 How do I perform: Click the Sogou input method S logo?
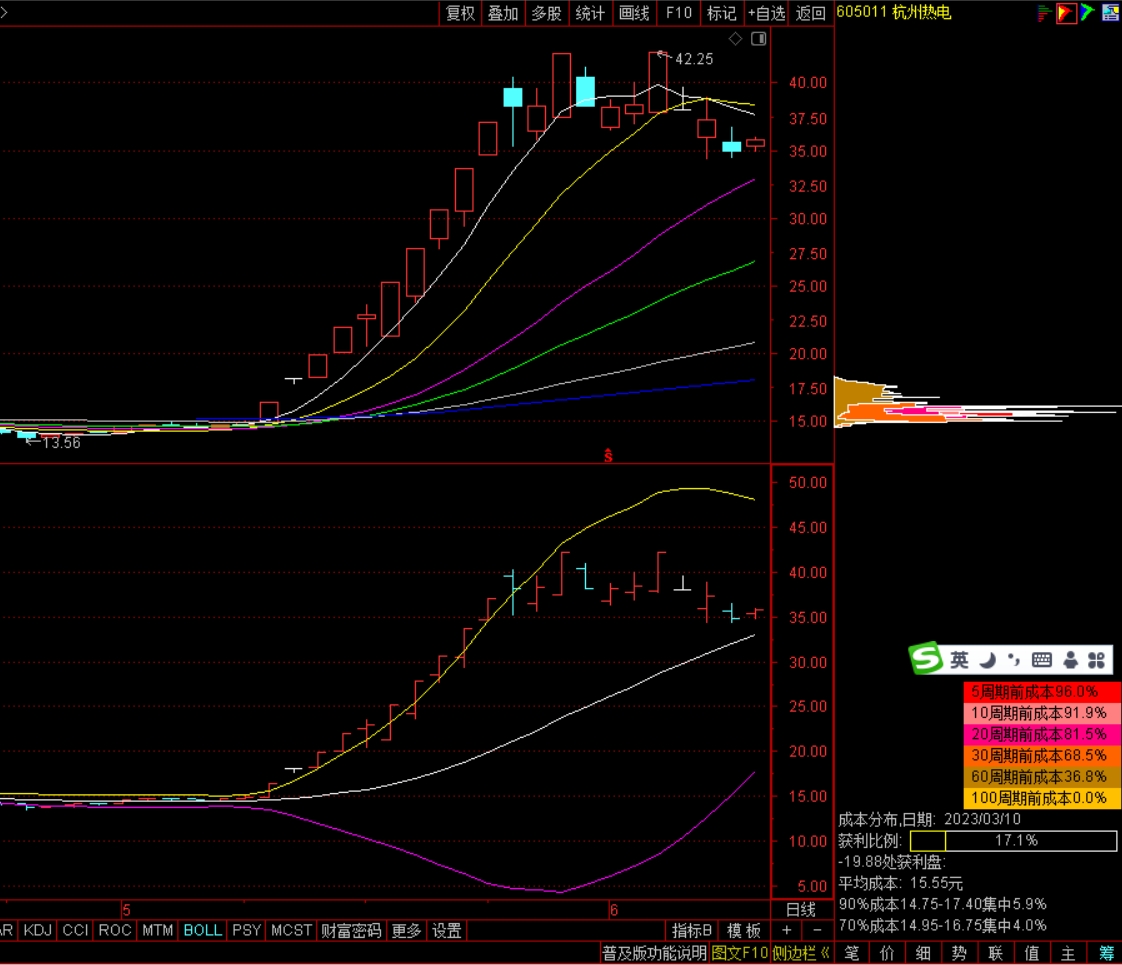pos(926,659)
